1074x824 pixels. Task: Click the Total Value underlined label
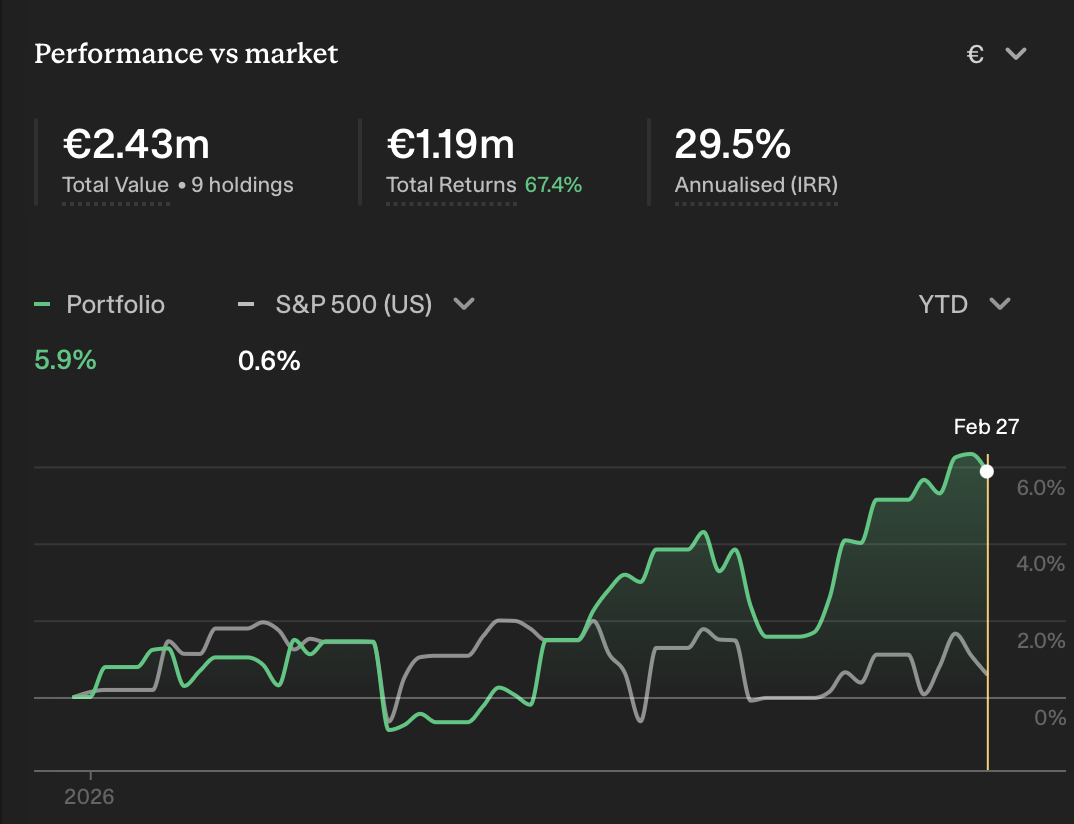[115, 185]
